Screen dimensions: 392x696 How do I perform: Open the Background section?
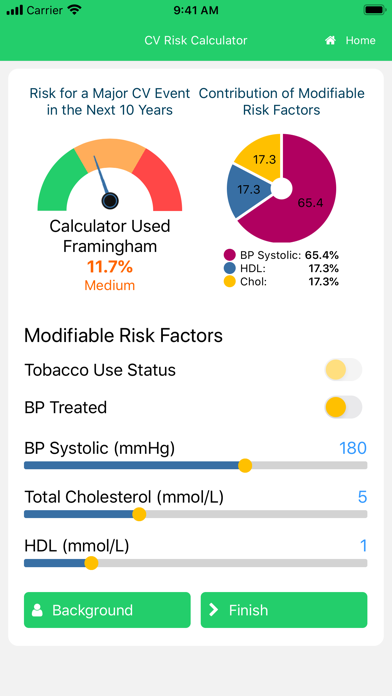107,610
